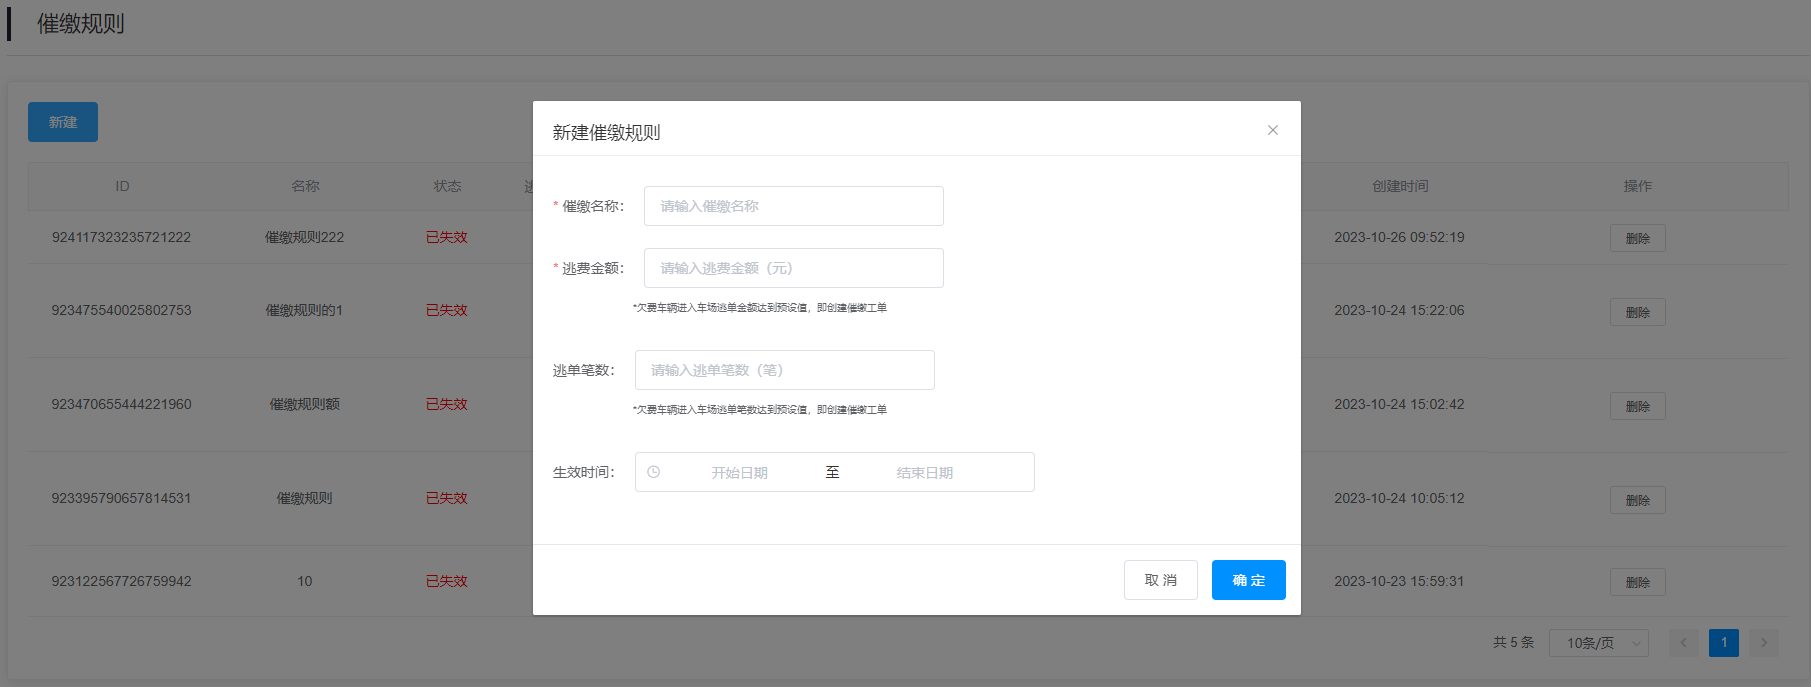The width and height of the screenshot is (1811, 687).
Task: Open the 10条/页 page size dropdown
Action: click(x=1598, y=643)
